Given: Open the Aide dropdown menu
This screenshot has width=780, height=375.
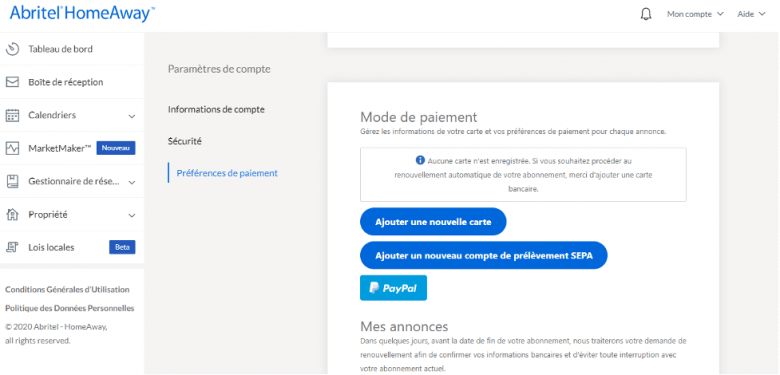Looking at the screenshot, I should (x=751, y=14).
